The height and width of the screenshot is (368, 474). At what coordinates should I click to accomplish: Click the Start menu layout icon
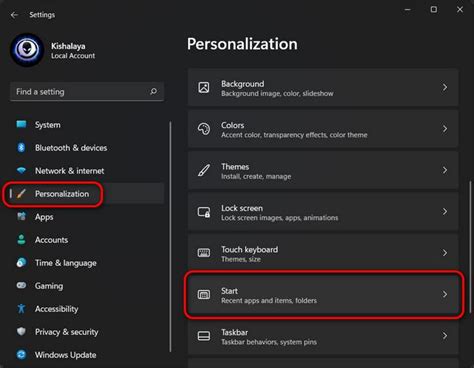click(x=204, y=294)
